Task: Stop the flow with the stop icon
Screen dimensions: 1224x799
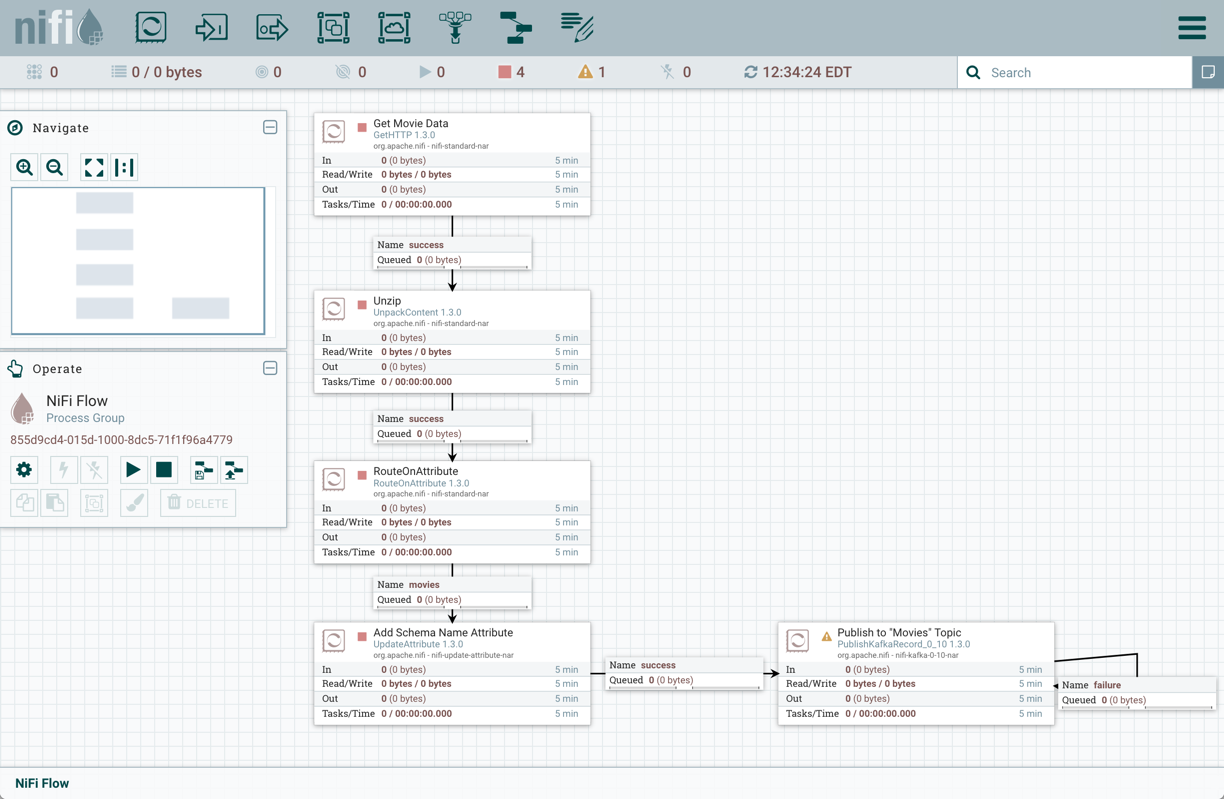Action: coord(163,470)
